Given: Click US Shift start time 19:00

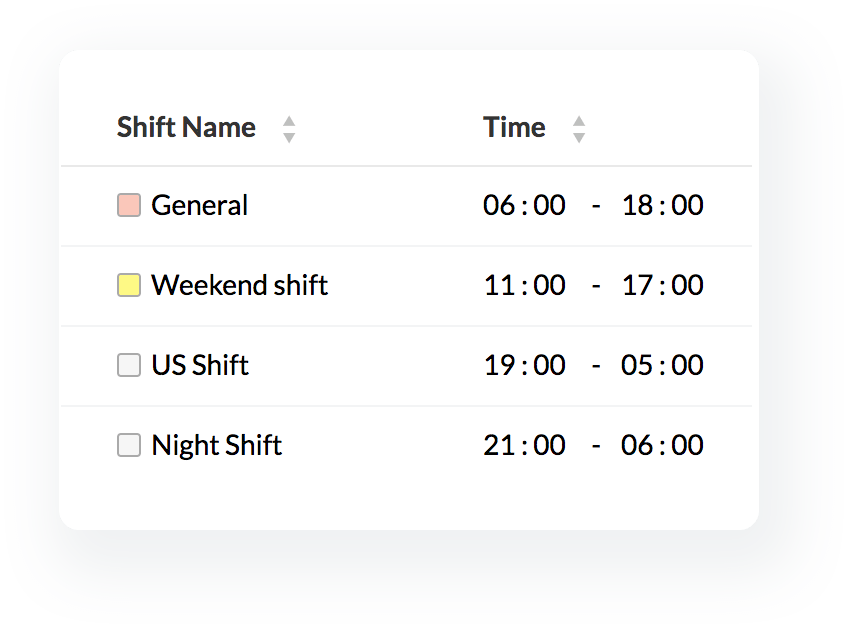Looking at the screenshot, I should [x=524, y=366].
